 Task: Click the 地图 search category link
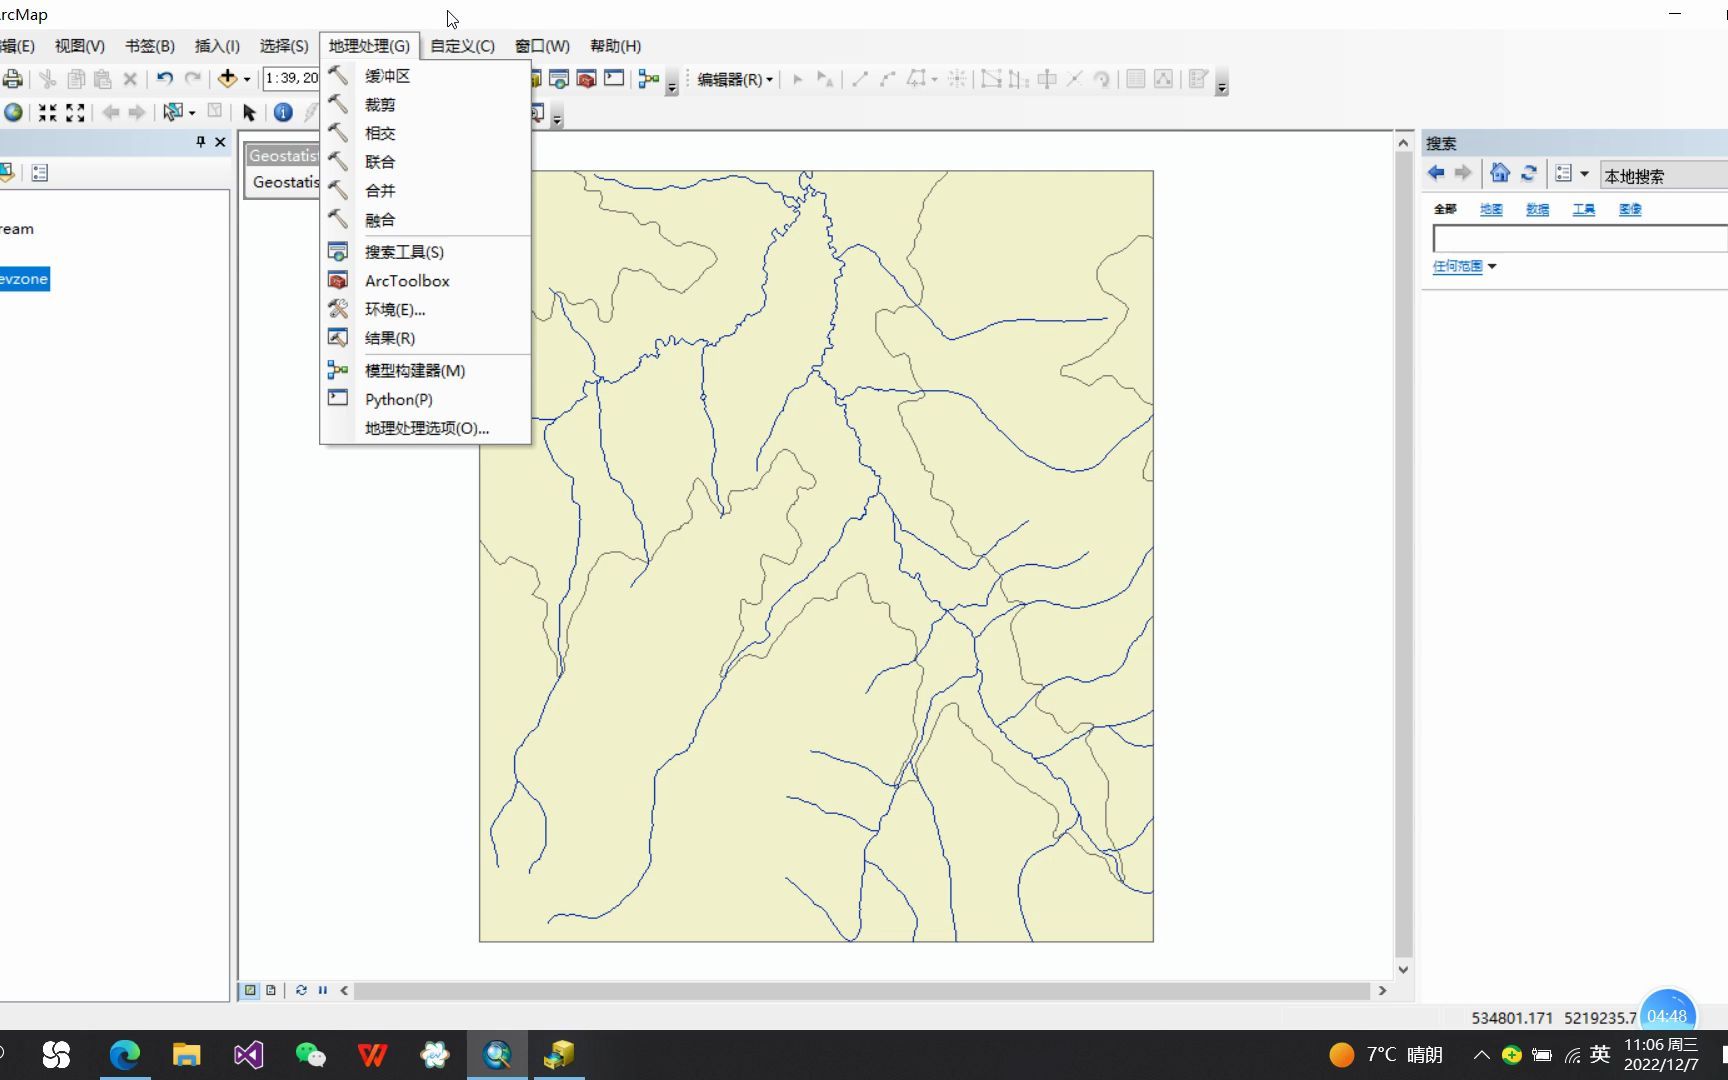coord(1491,209)
